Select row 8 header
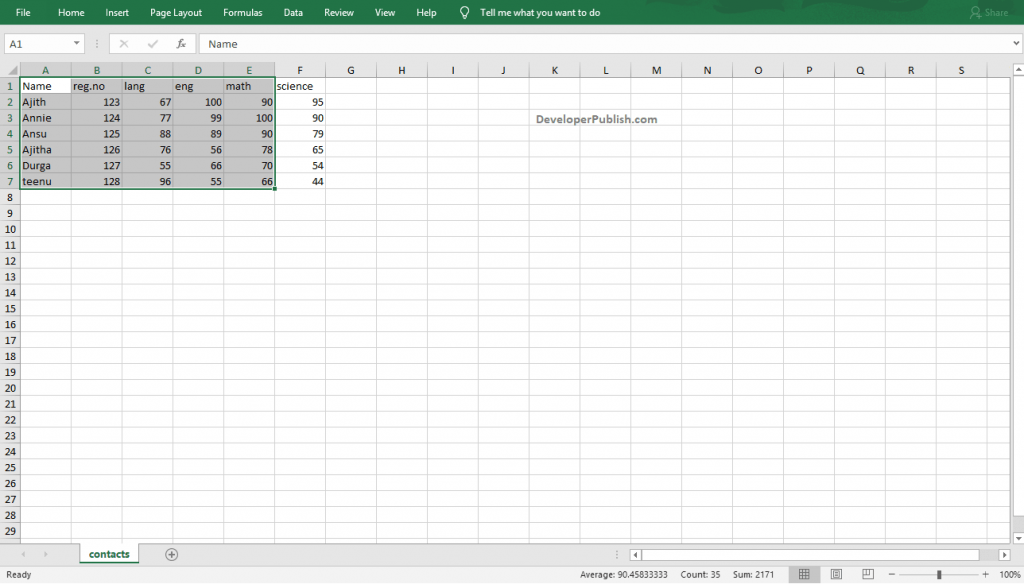The width and height of the screenshot is (1024, 584). tap(10, 197)
